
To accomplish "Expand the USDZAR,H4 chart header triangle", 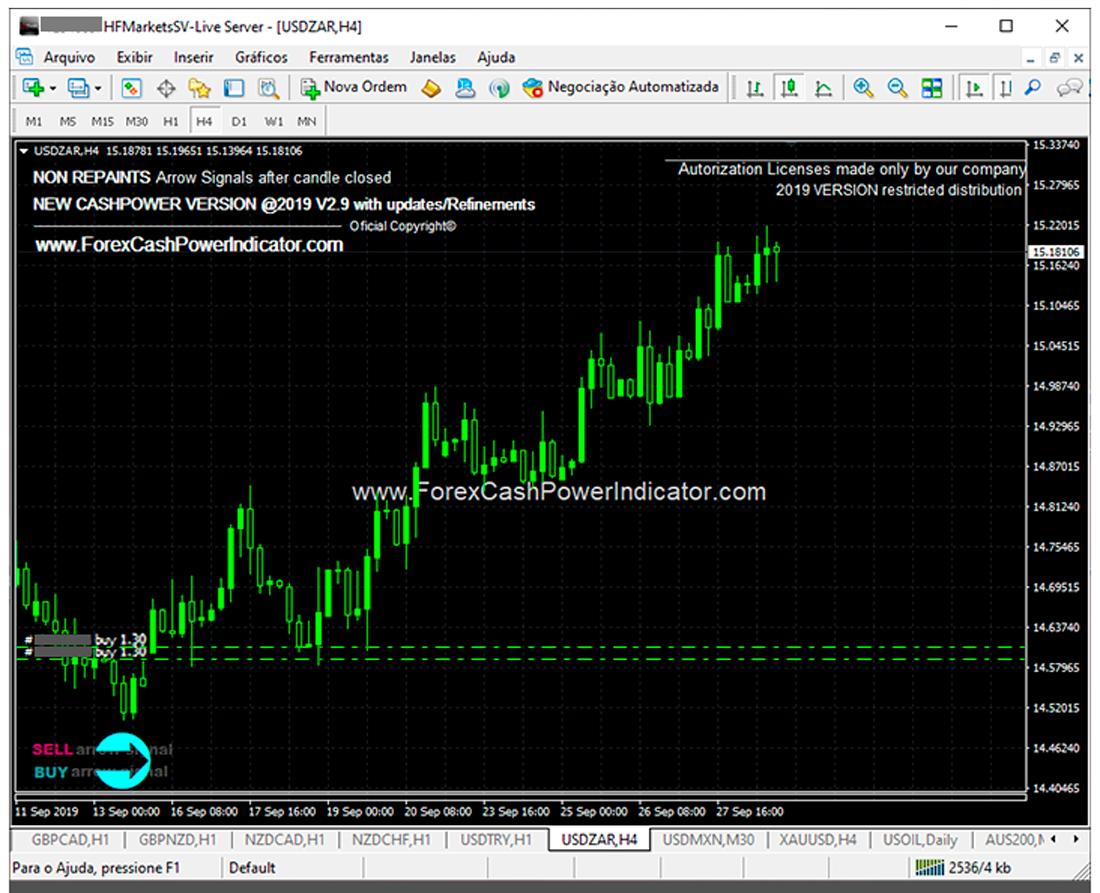I will 24,151.
